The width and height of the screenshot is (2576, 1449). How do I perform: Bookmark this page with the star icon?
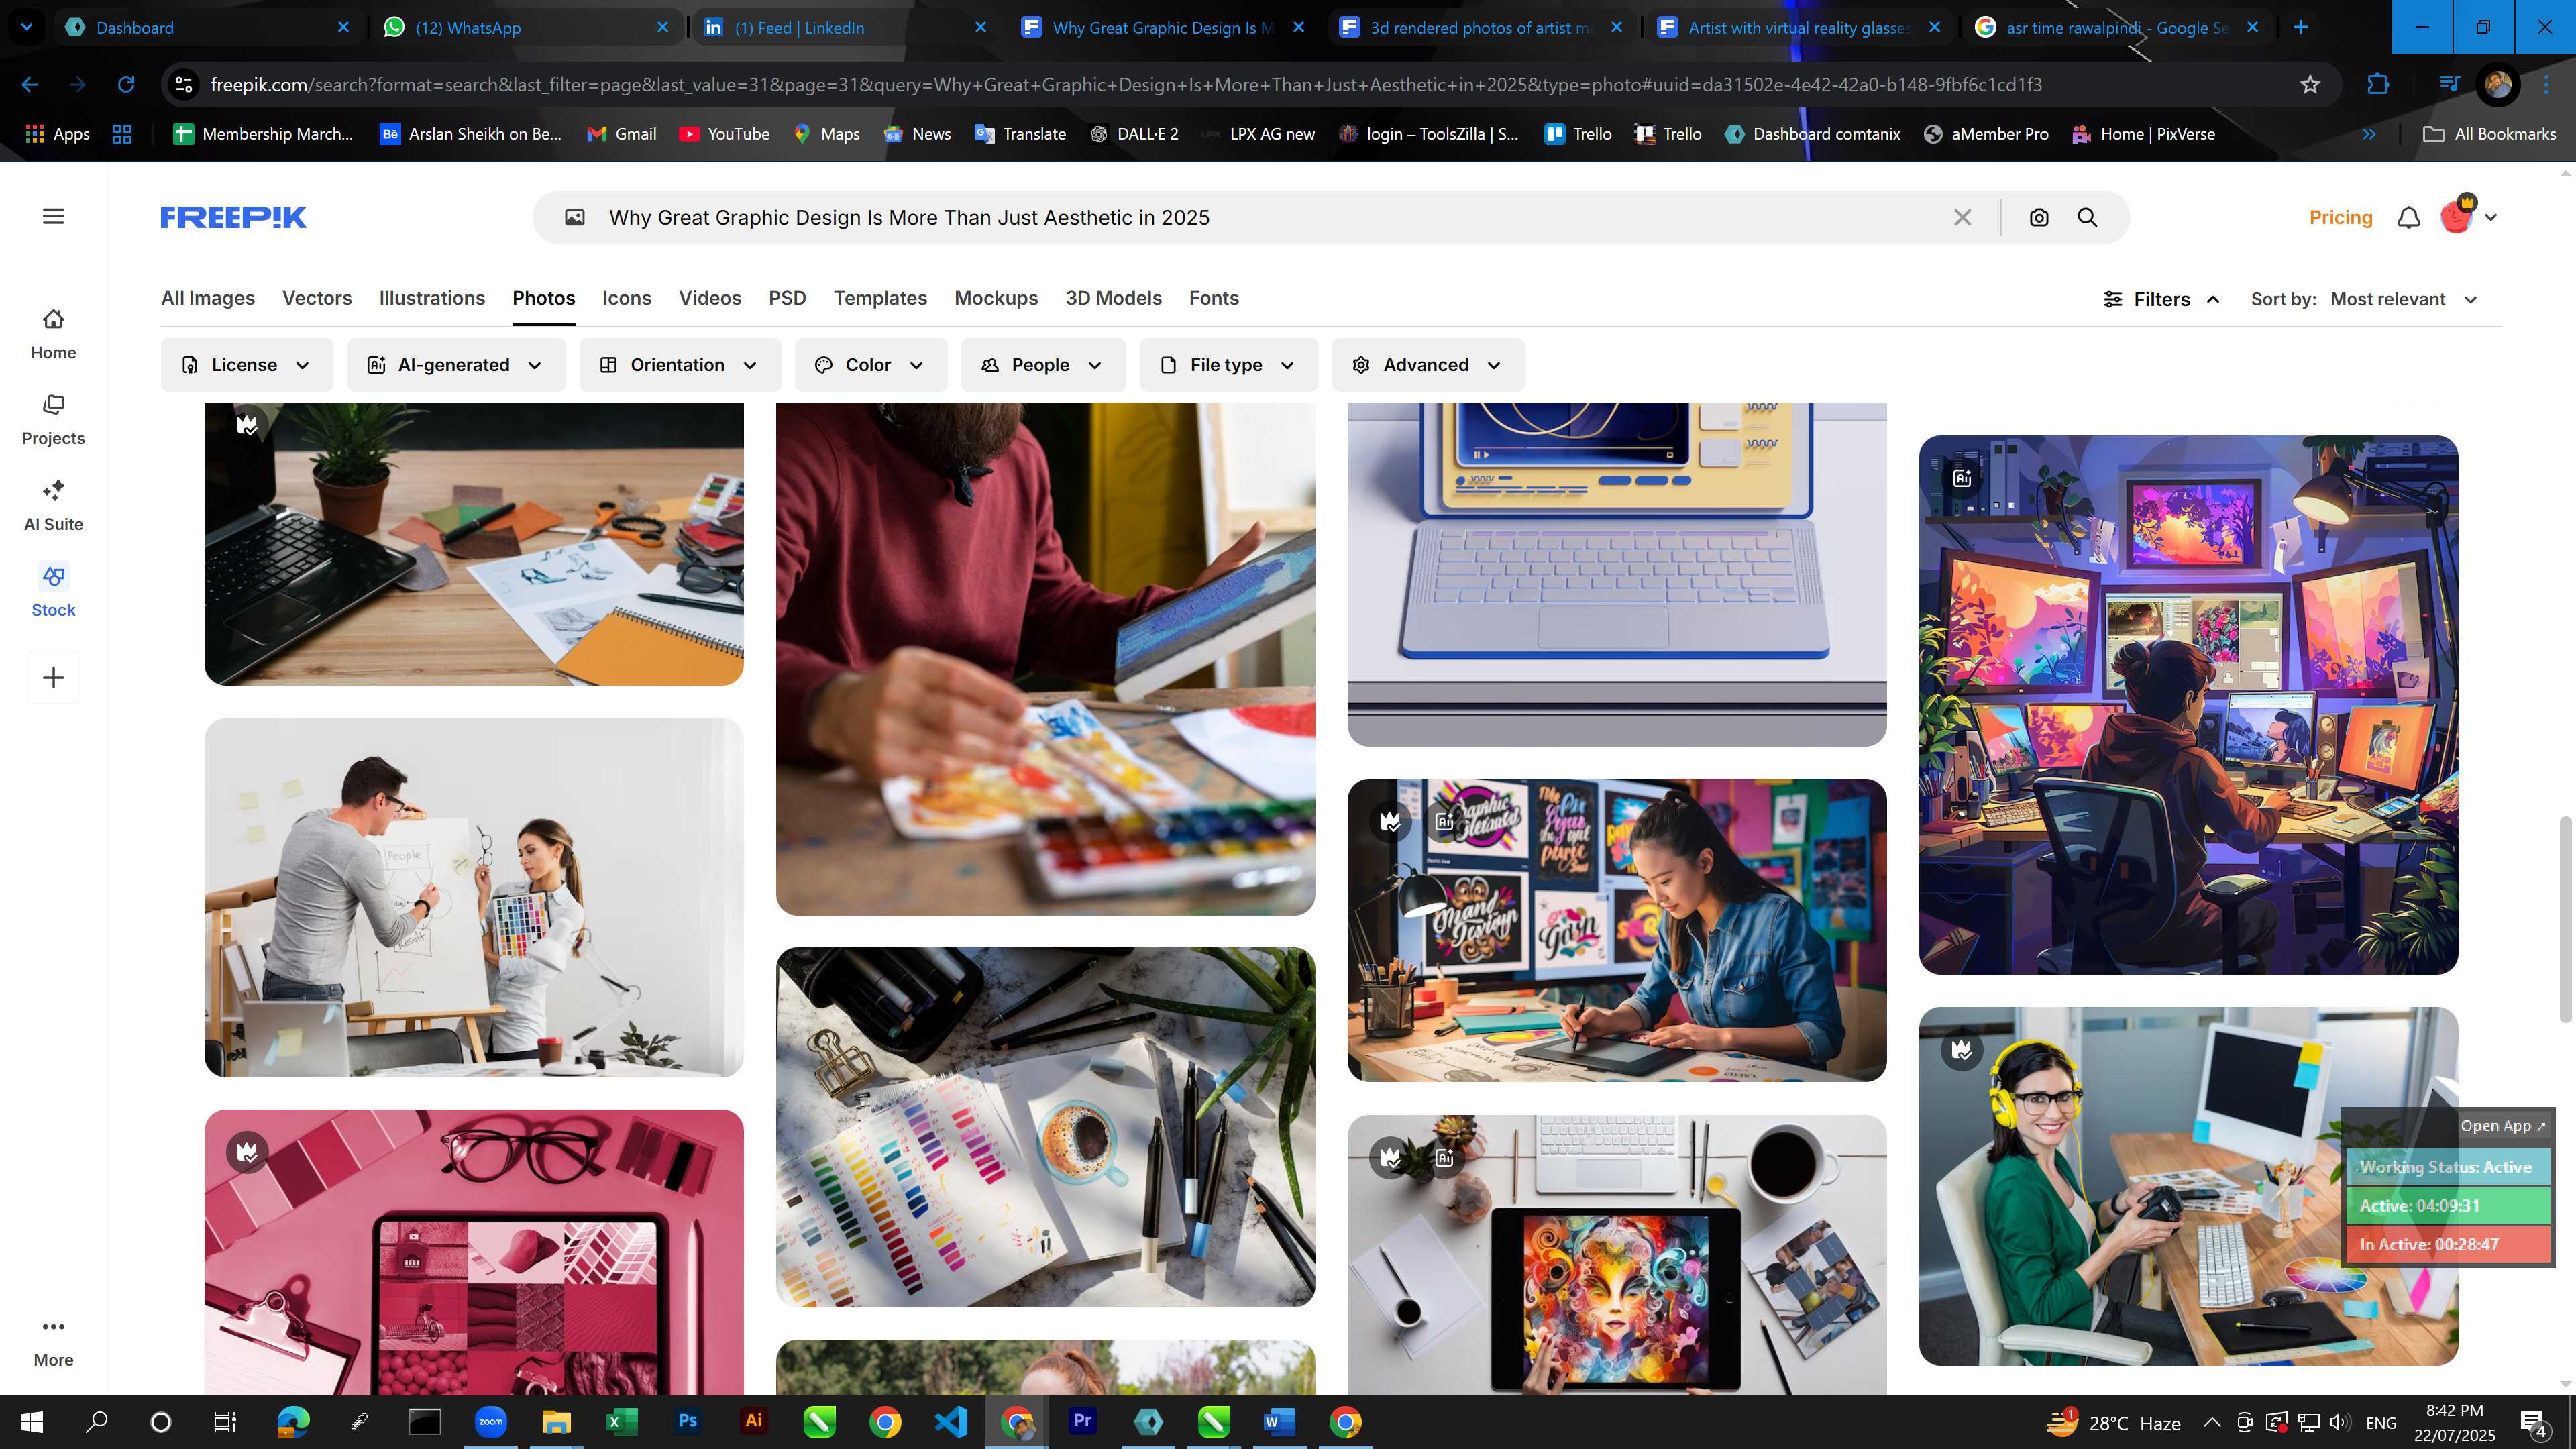pyautogui.click(x=2310, y=84)
